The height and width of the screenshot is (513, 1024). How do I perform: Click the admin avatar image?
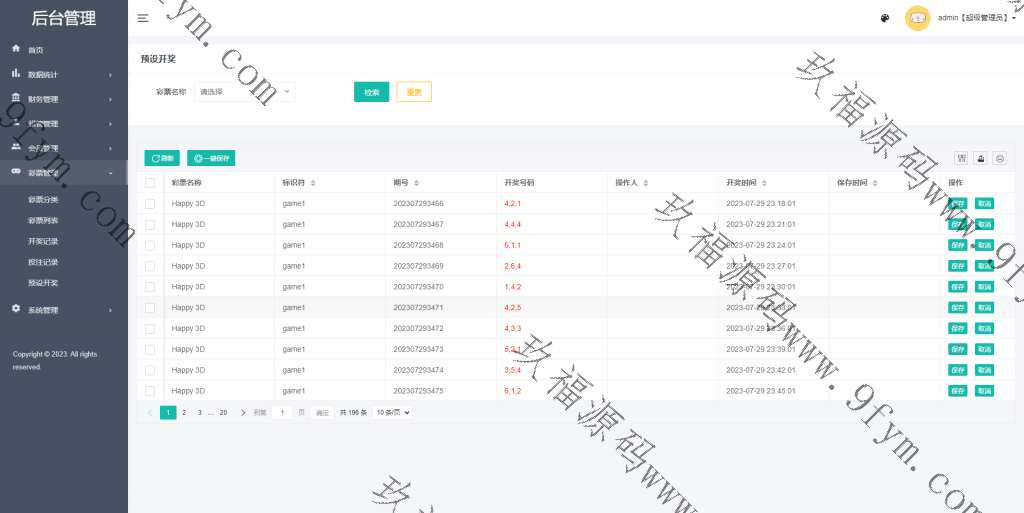[917, 18]
